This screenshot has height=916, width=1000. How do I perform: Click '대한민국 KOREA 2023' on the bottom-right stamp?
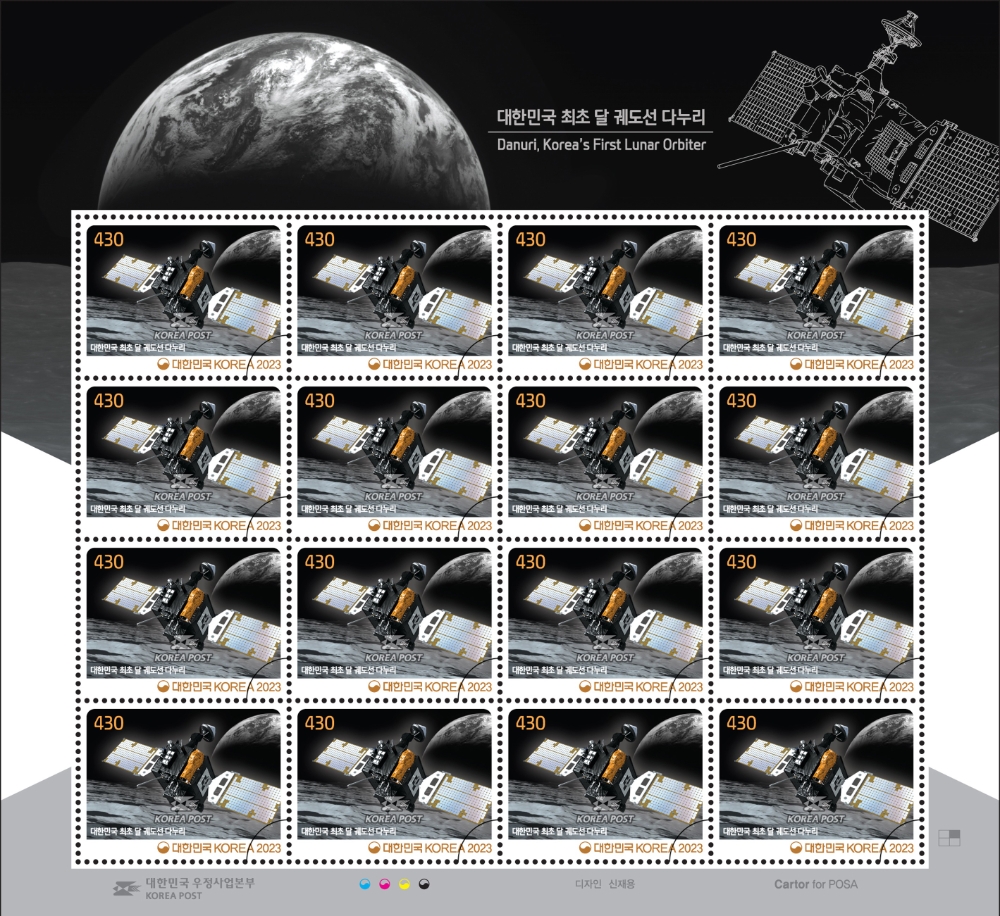[852, 848]
